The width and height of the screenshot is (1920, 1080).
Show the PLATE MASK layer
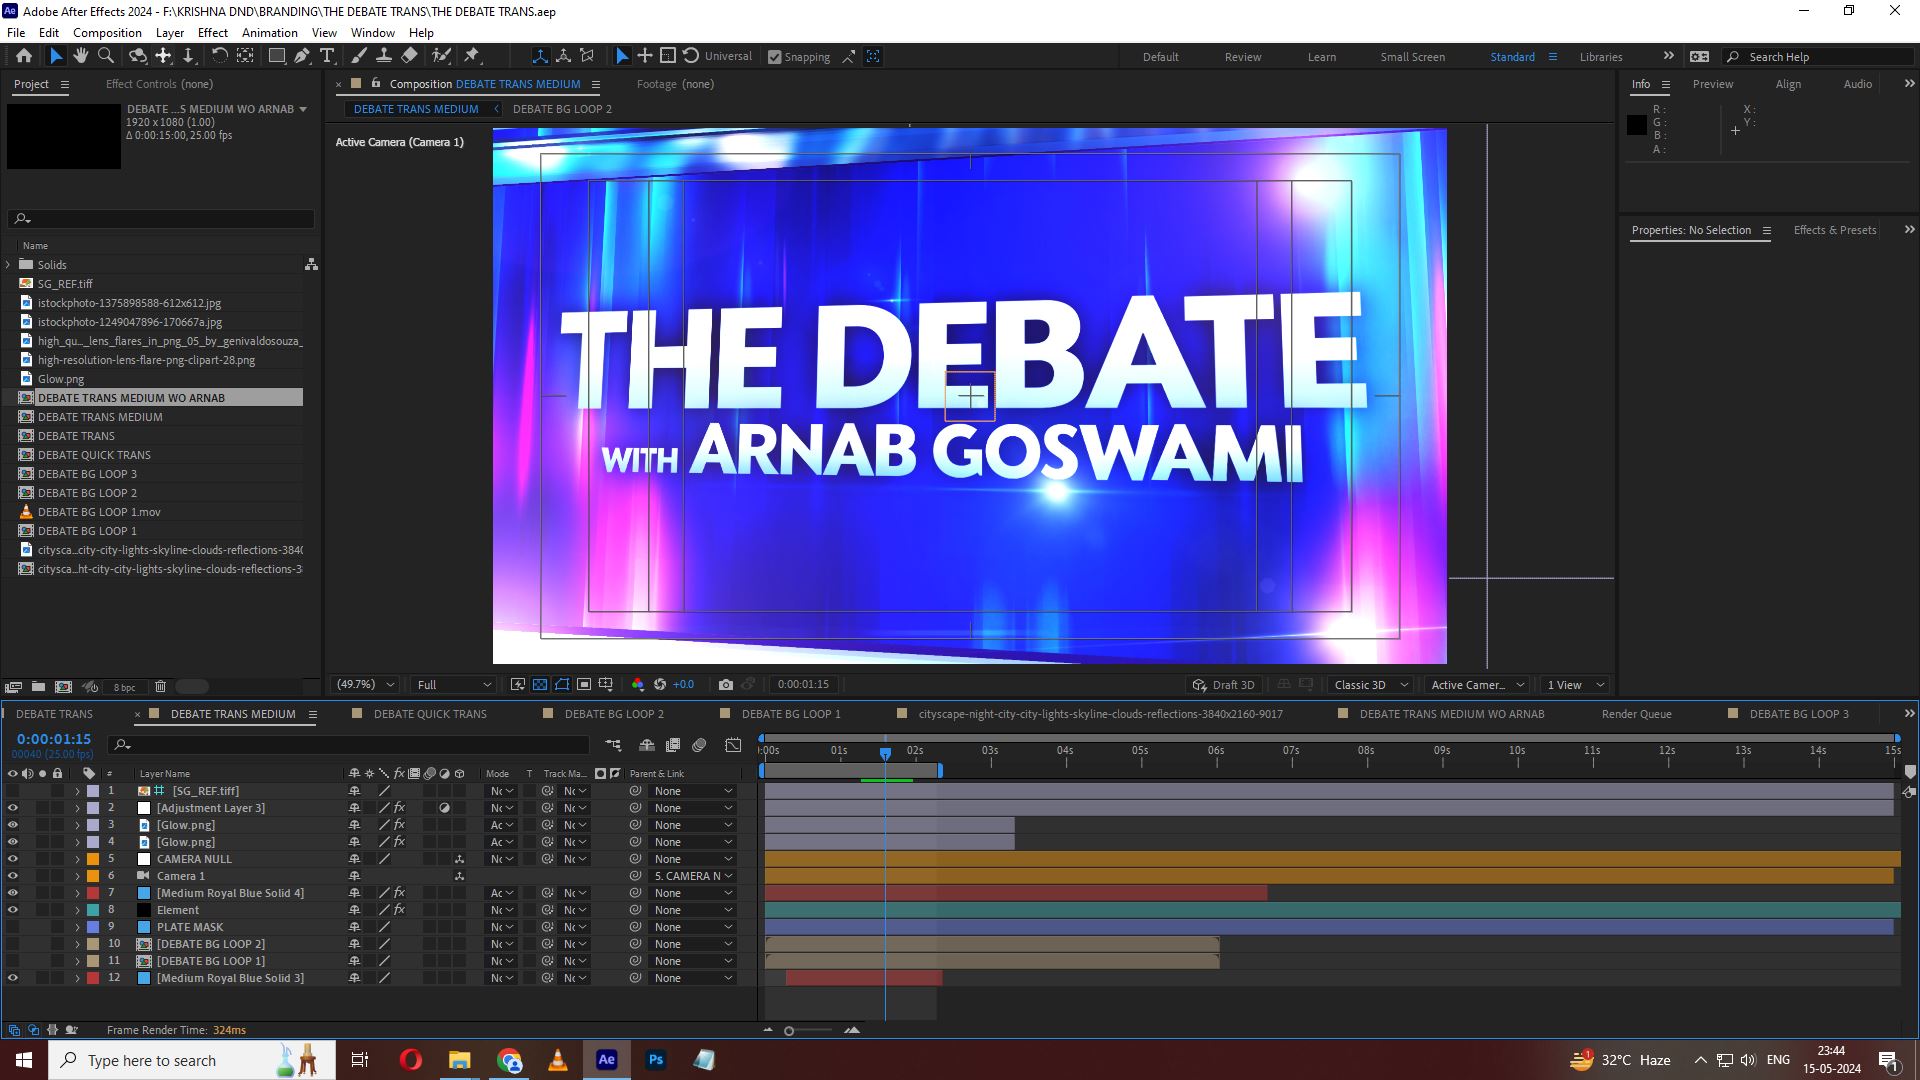[x=13, y=927]
